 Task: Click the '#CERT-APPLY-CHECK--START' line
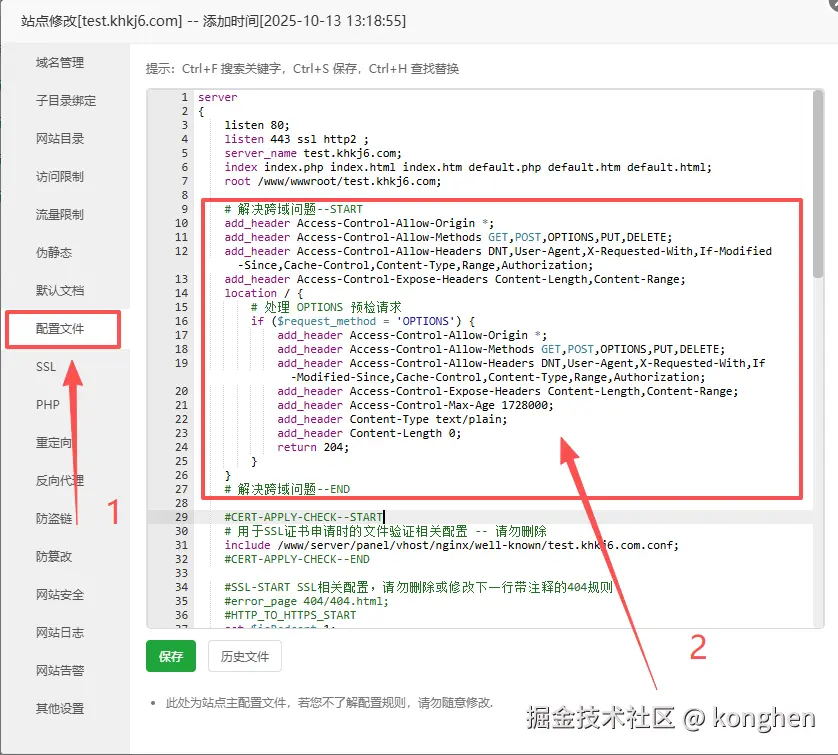point(304,517)
